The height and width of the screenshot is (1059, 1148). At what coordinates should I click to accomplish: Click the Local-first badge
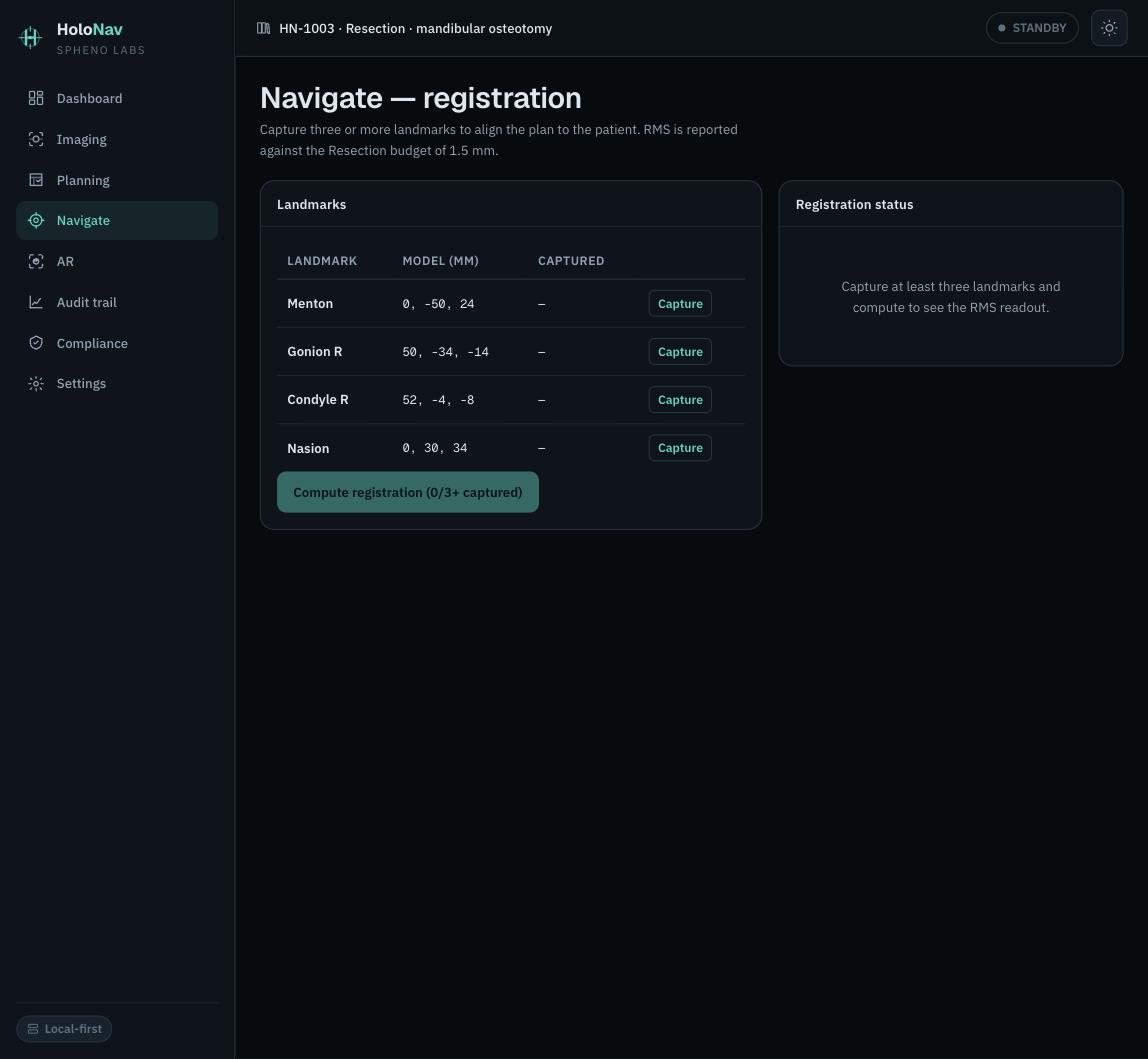(x=64, y=1029)
